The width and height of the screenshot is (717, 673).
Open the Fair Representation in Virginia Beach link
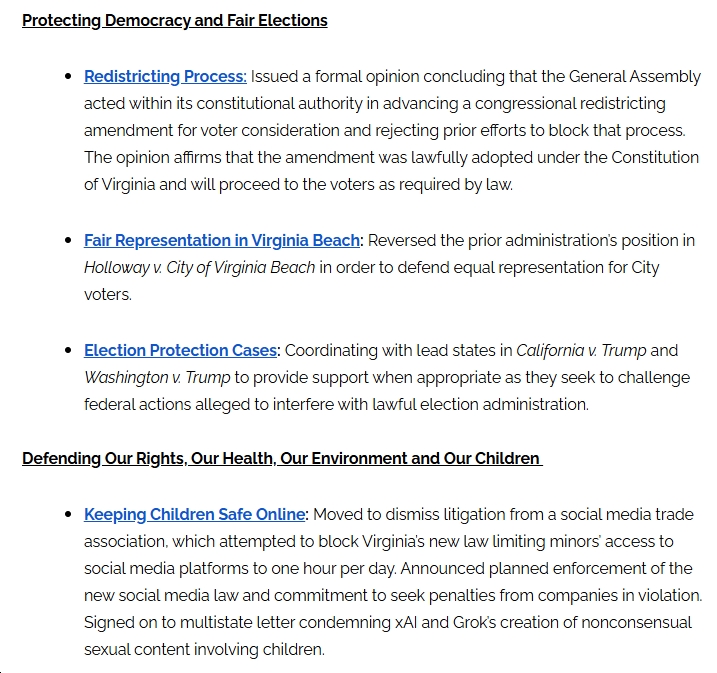pyautogui.click(x=222, y=241)
